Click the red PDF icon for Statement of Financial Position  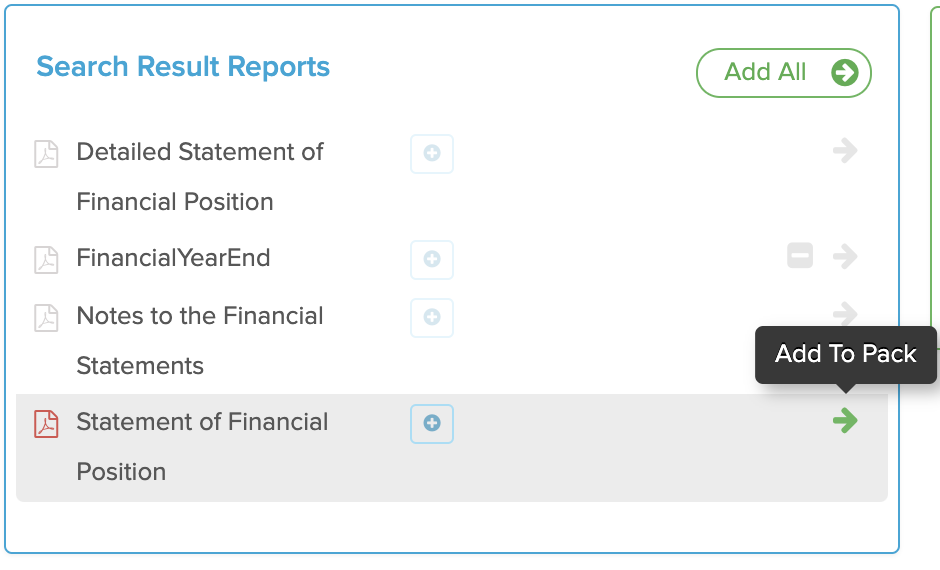tap(46, 424)
